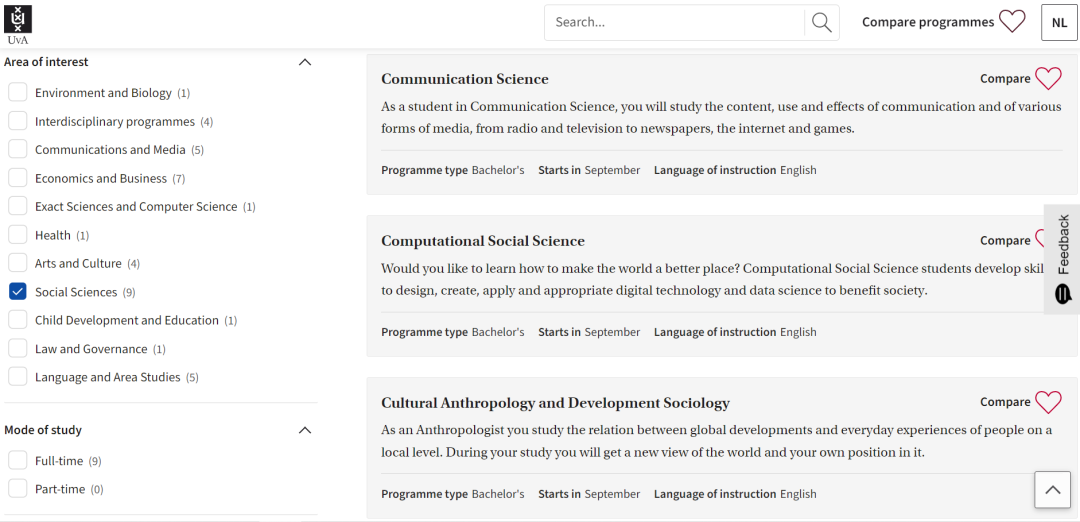Collapse the Area of interest section chevron
This screenshot has height=522, width=1080.
pos(305,62)
